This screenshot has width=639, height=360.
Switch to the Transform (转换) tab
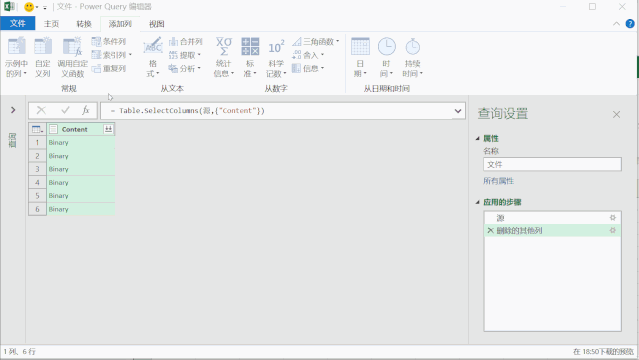pyautogui.click(x=84, y=24)
